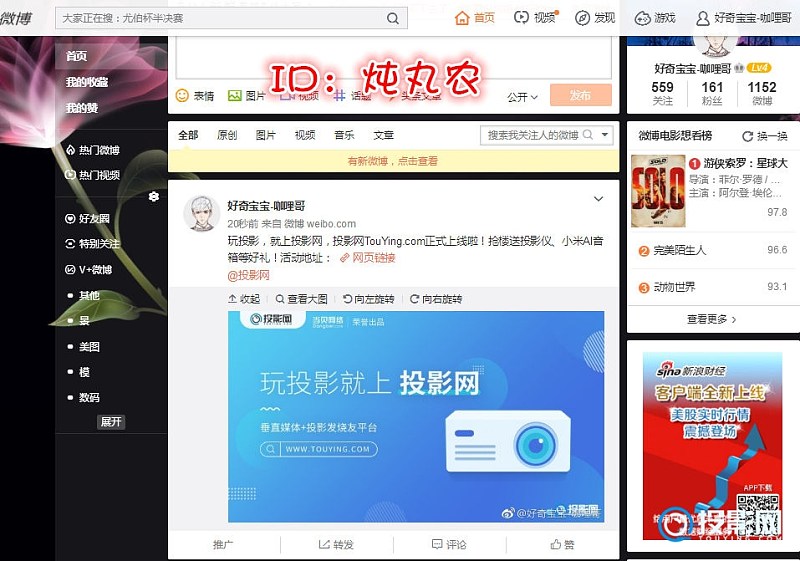Click 展开 to expand sidebar groups
The image size is (800, 561).
[x=111, y=422]
